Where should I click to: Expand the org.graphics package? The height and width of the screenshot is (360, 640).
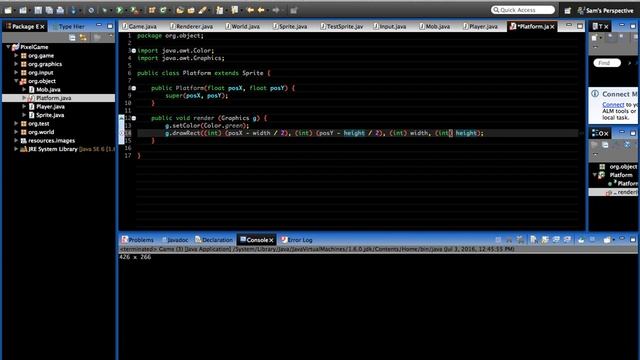16,64
